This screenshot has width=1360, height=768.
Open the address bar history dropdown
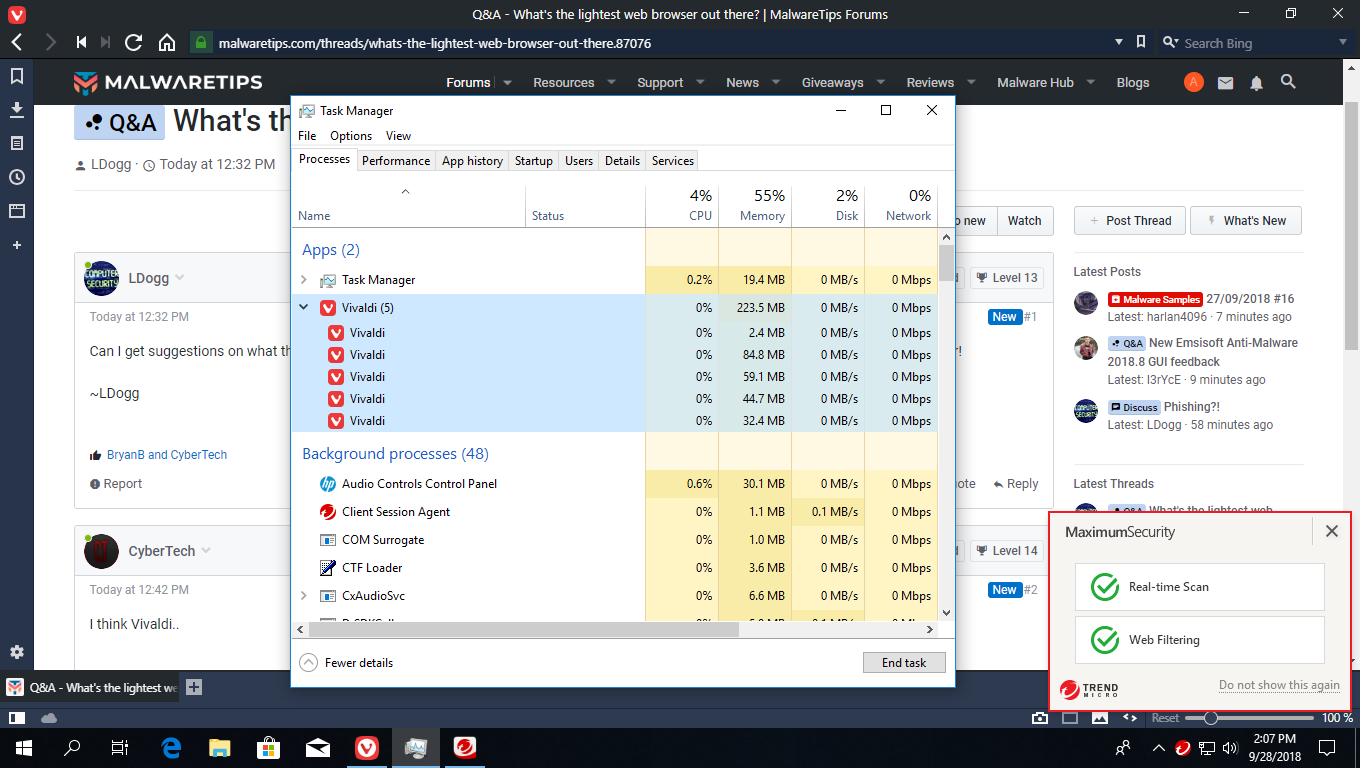pyautogui.click(x=1119, y=43)
